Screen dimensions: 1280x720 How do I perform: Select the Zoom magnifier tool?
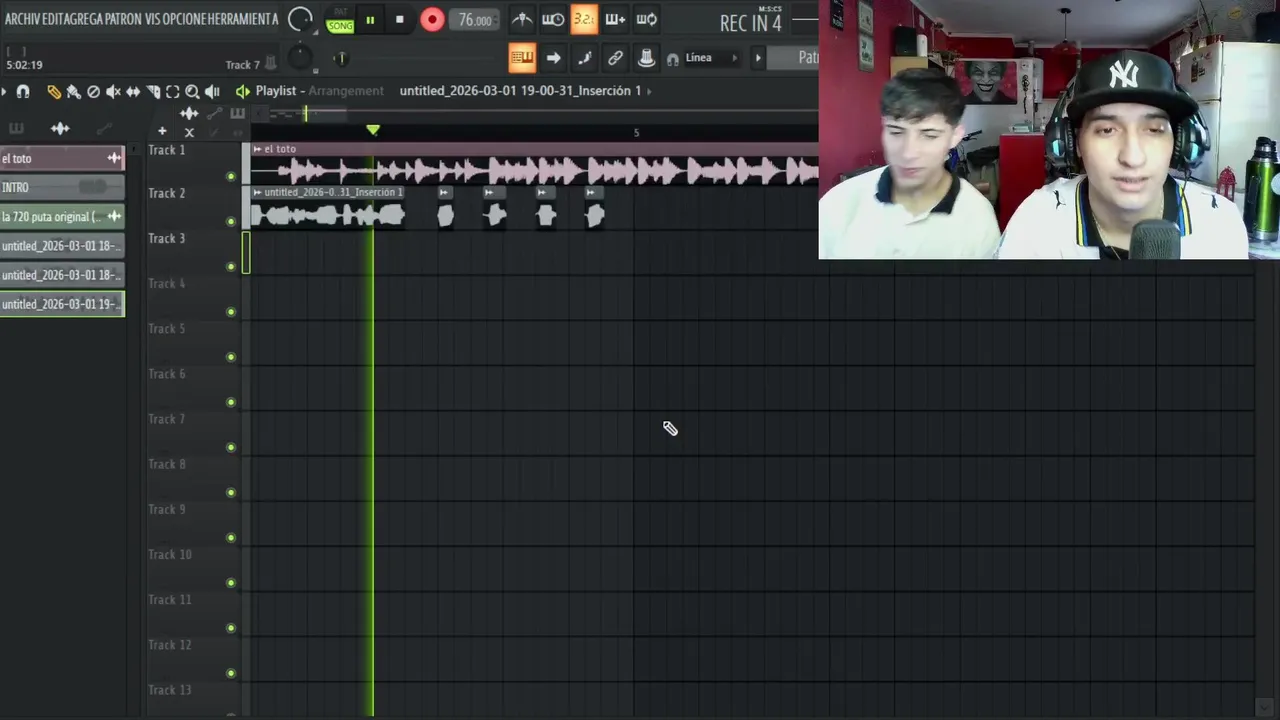(x=192, y=92)
